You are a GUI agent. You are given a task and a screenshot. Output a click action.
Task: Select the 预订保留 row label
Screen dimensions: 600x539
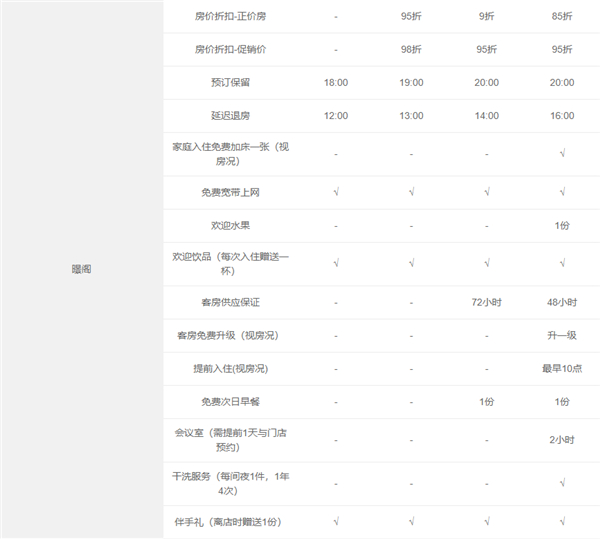tap(230, 82)
